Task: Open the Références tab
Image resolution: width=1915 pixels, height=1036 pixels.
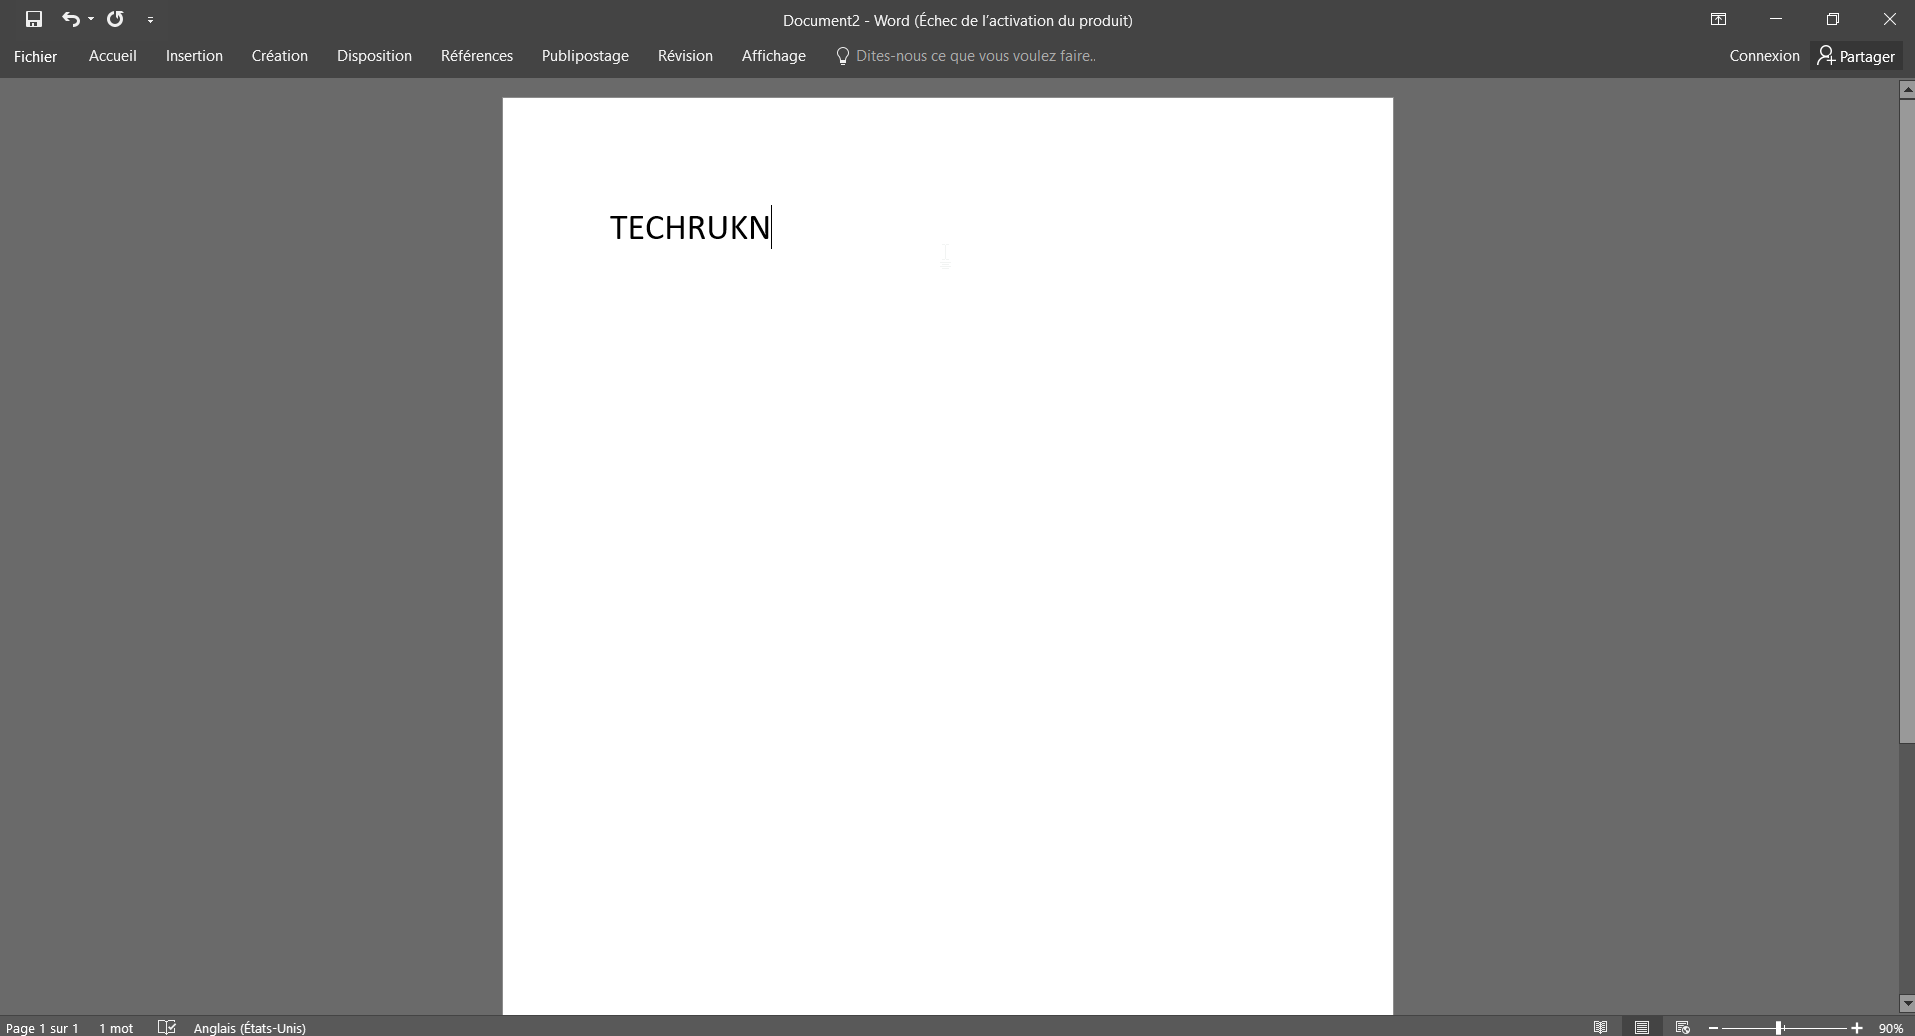Action: coord(477,56)
